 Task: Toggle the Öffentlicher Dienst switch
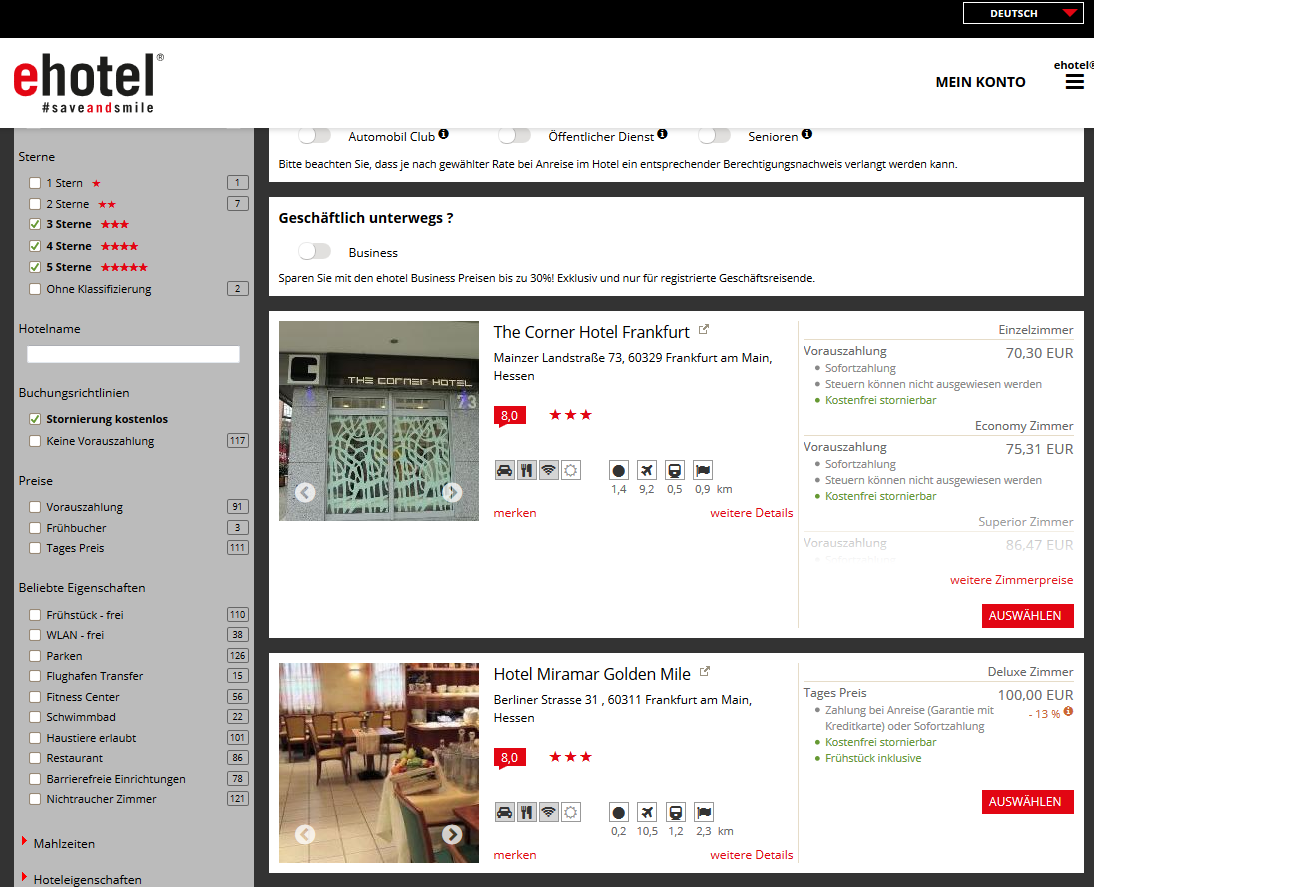tap(514, 135)
